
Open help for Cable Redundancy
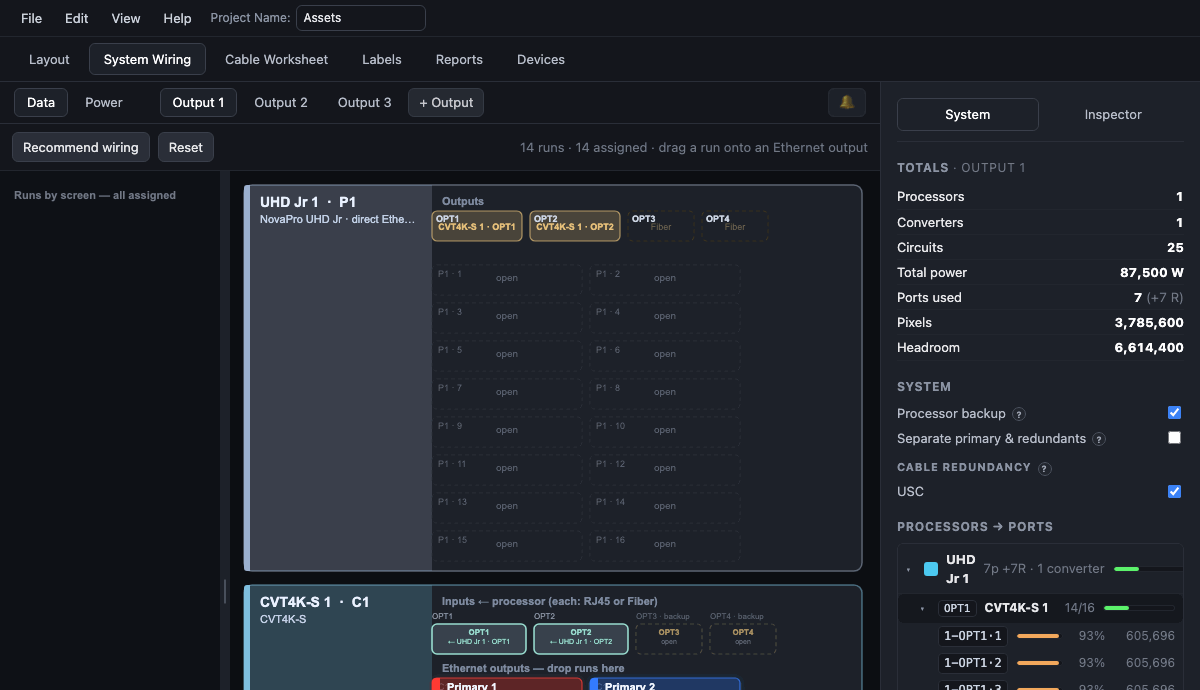[1045, 468]
